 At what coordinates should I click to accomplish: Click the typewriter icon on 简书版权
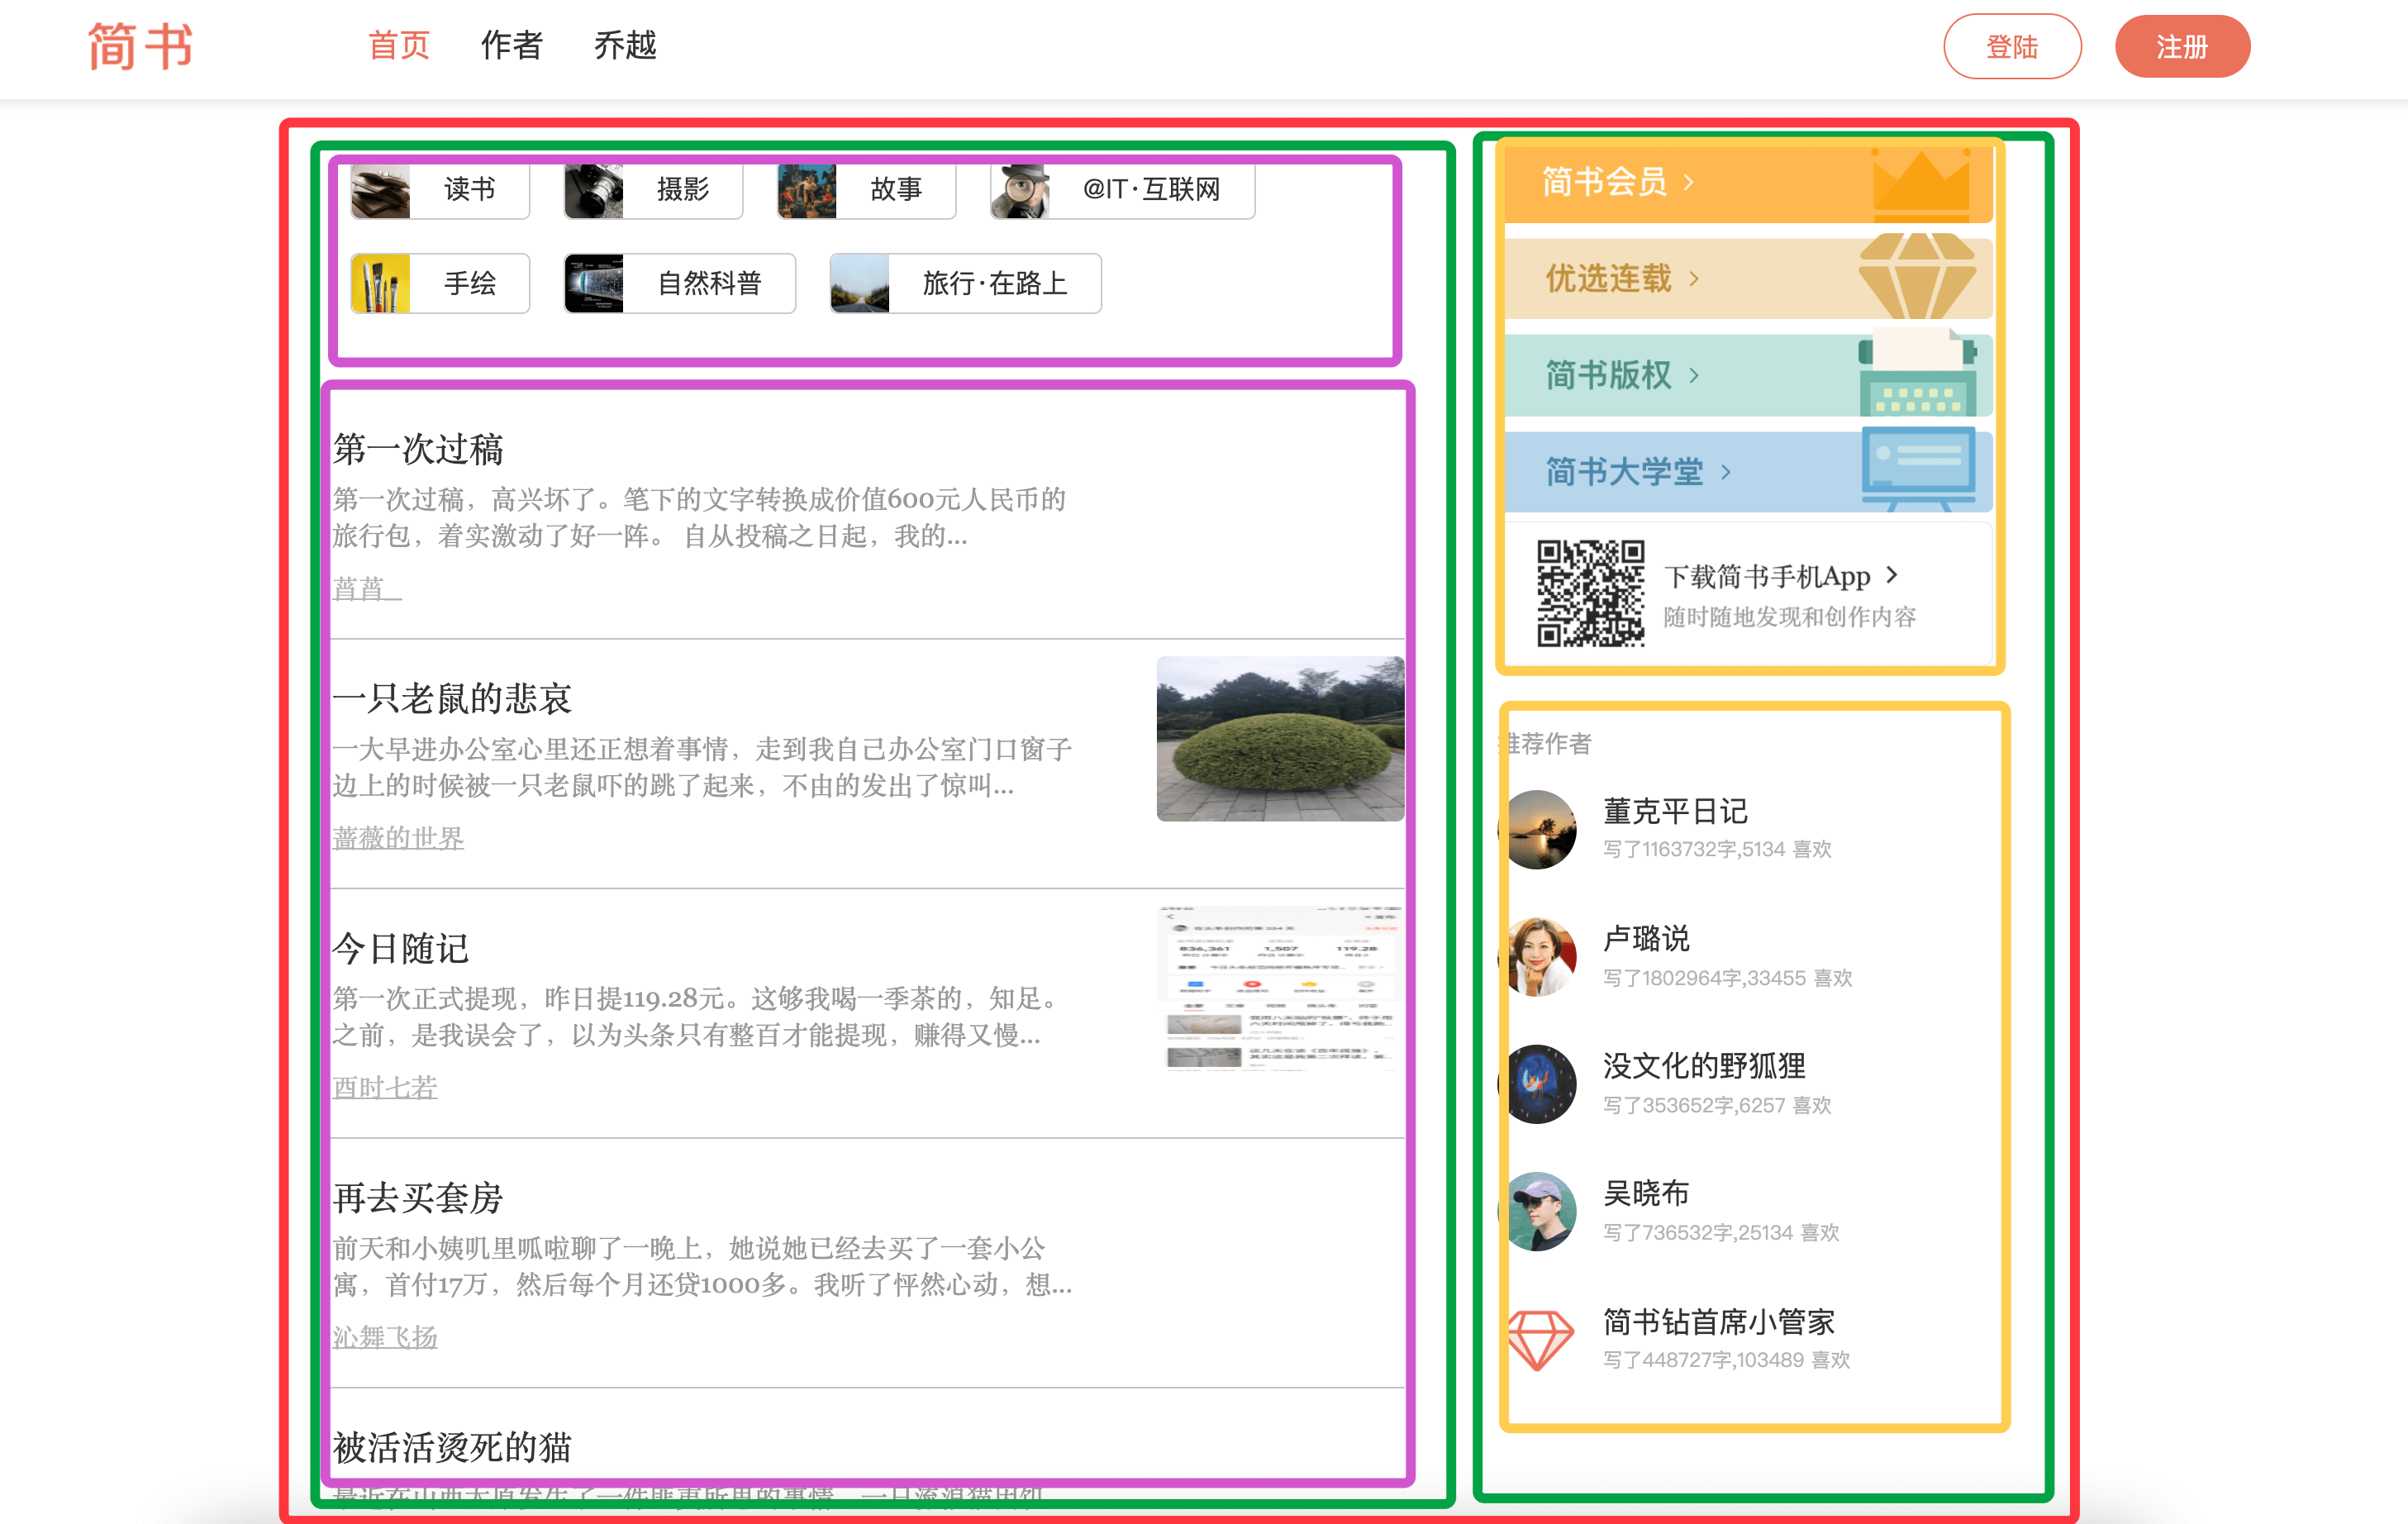tap(1918, 372)
